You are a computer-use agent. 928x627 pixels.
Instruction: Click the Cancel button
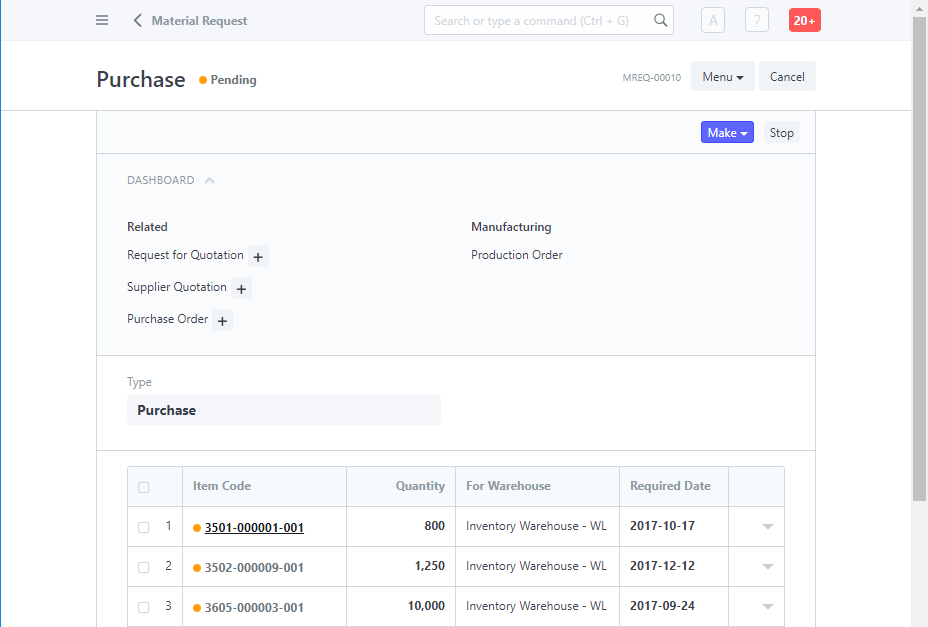pyautogui.click(x=787, y=76)
